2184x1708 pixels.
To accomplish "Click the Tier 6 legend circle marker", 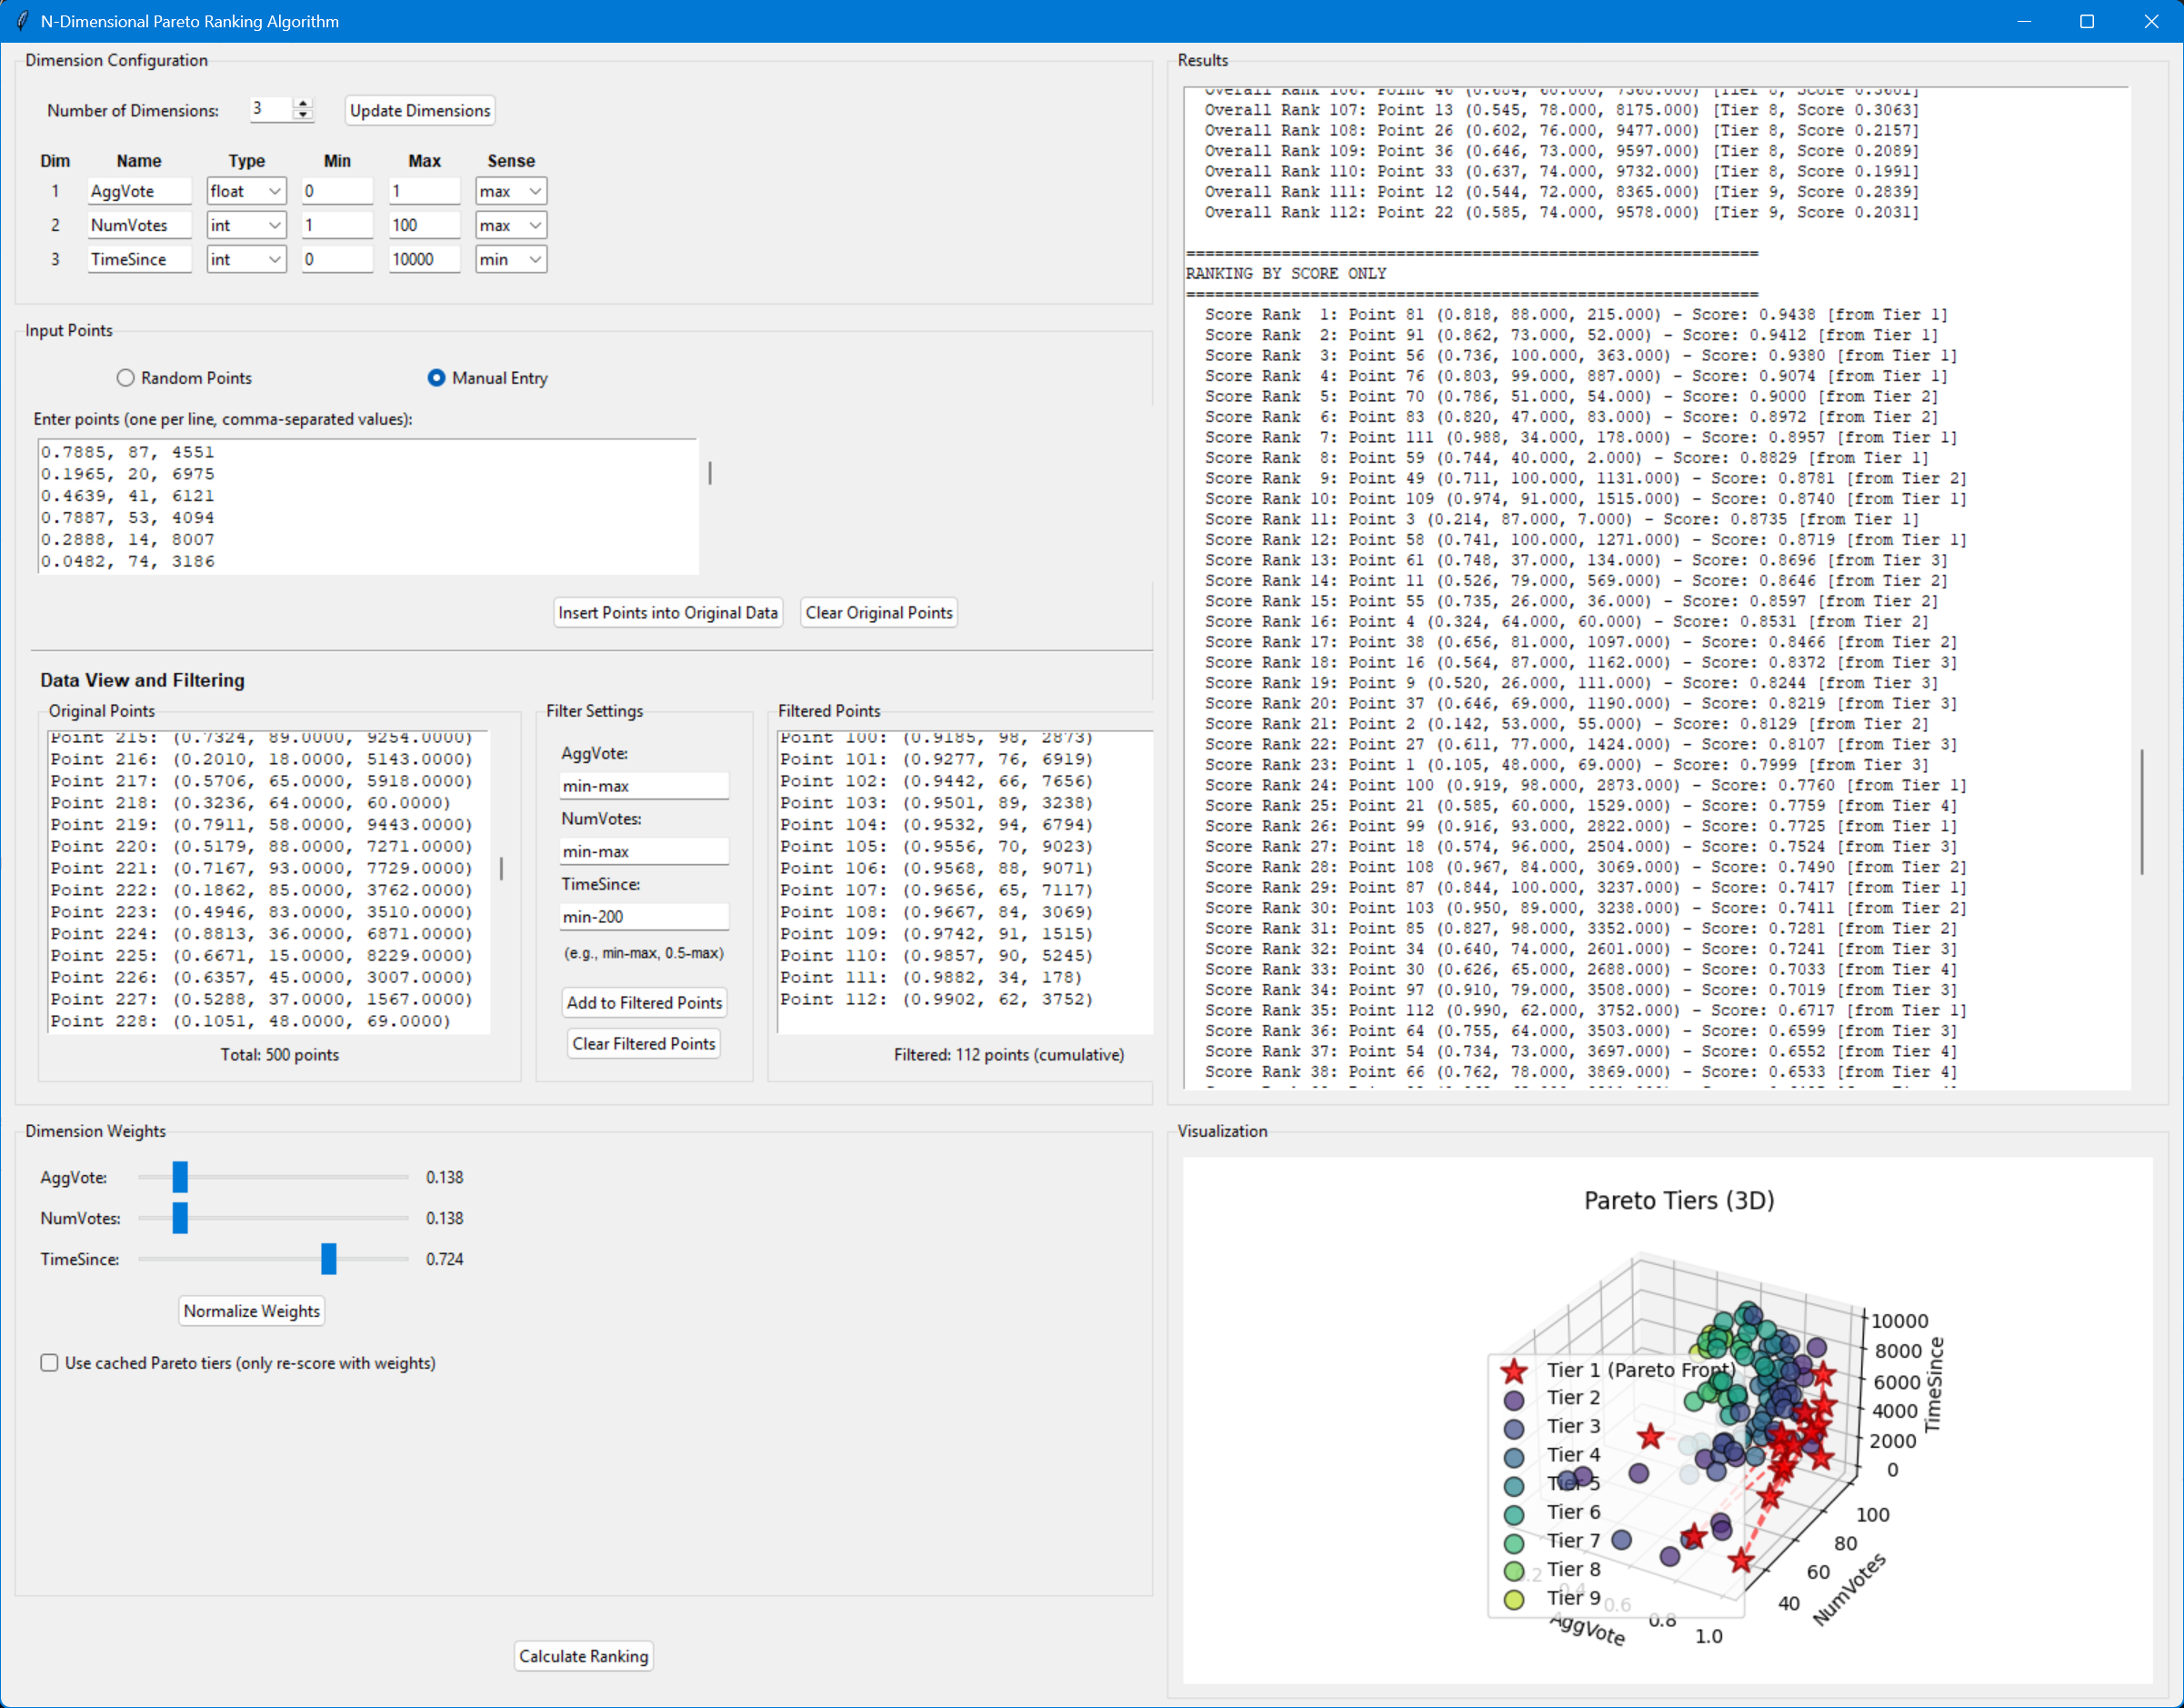I will 1514,1515.
